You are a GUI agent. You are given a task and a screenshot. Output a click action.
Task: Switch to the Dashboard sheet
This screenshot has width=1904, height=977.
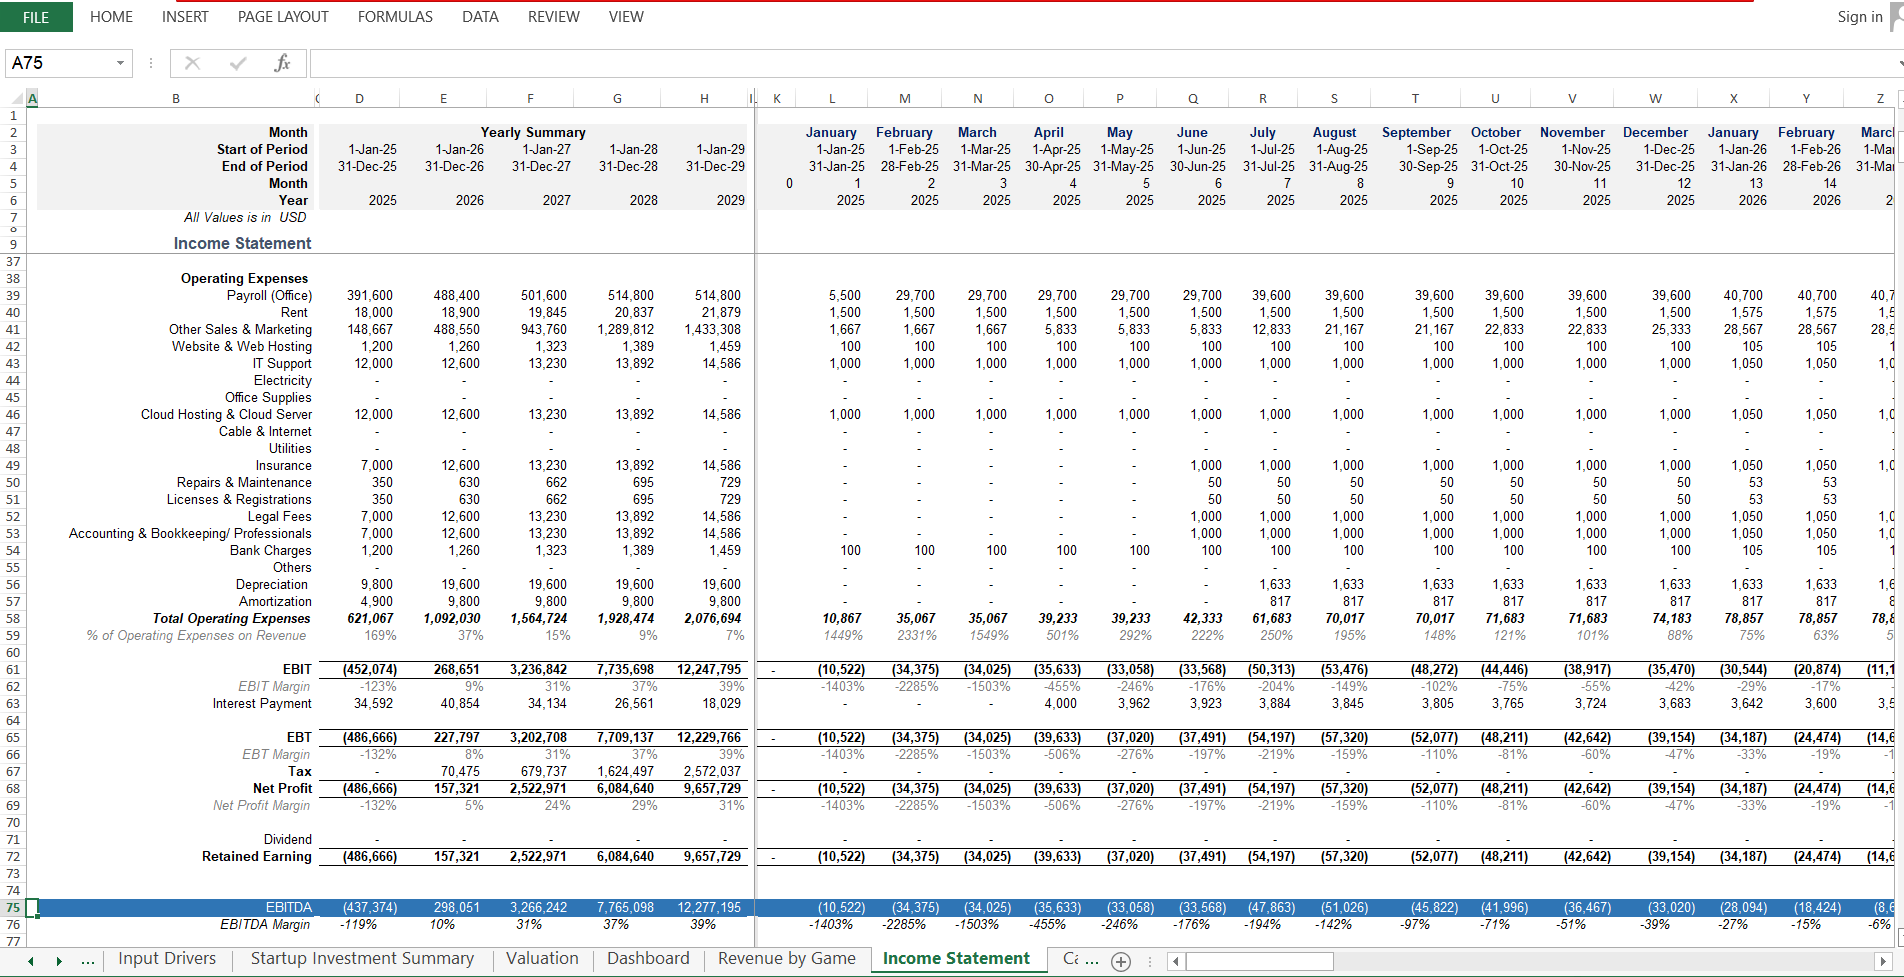[x=648, y=958]
